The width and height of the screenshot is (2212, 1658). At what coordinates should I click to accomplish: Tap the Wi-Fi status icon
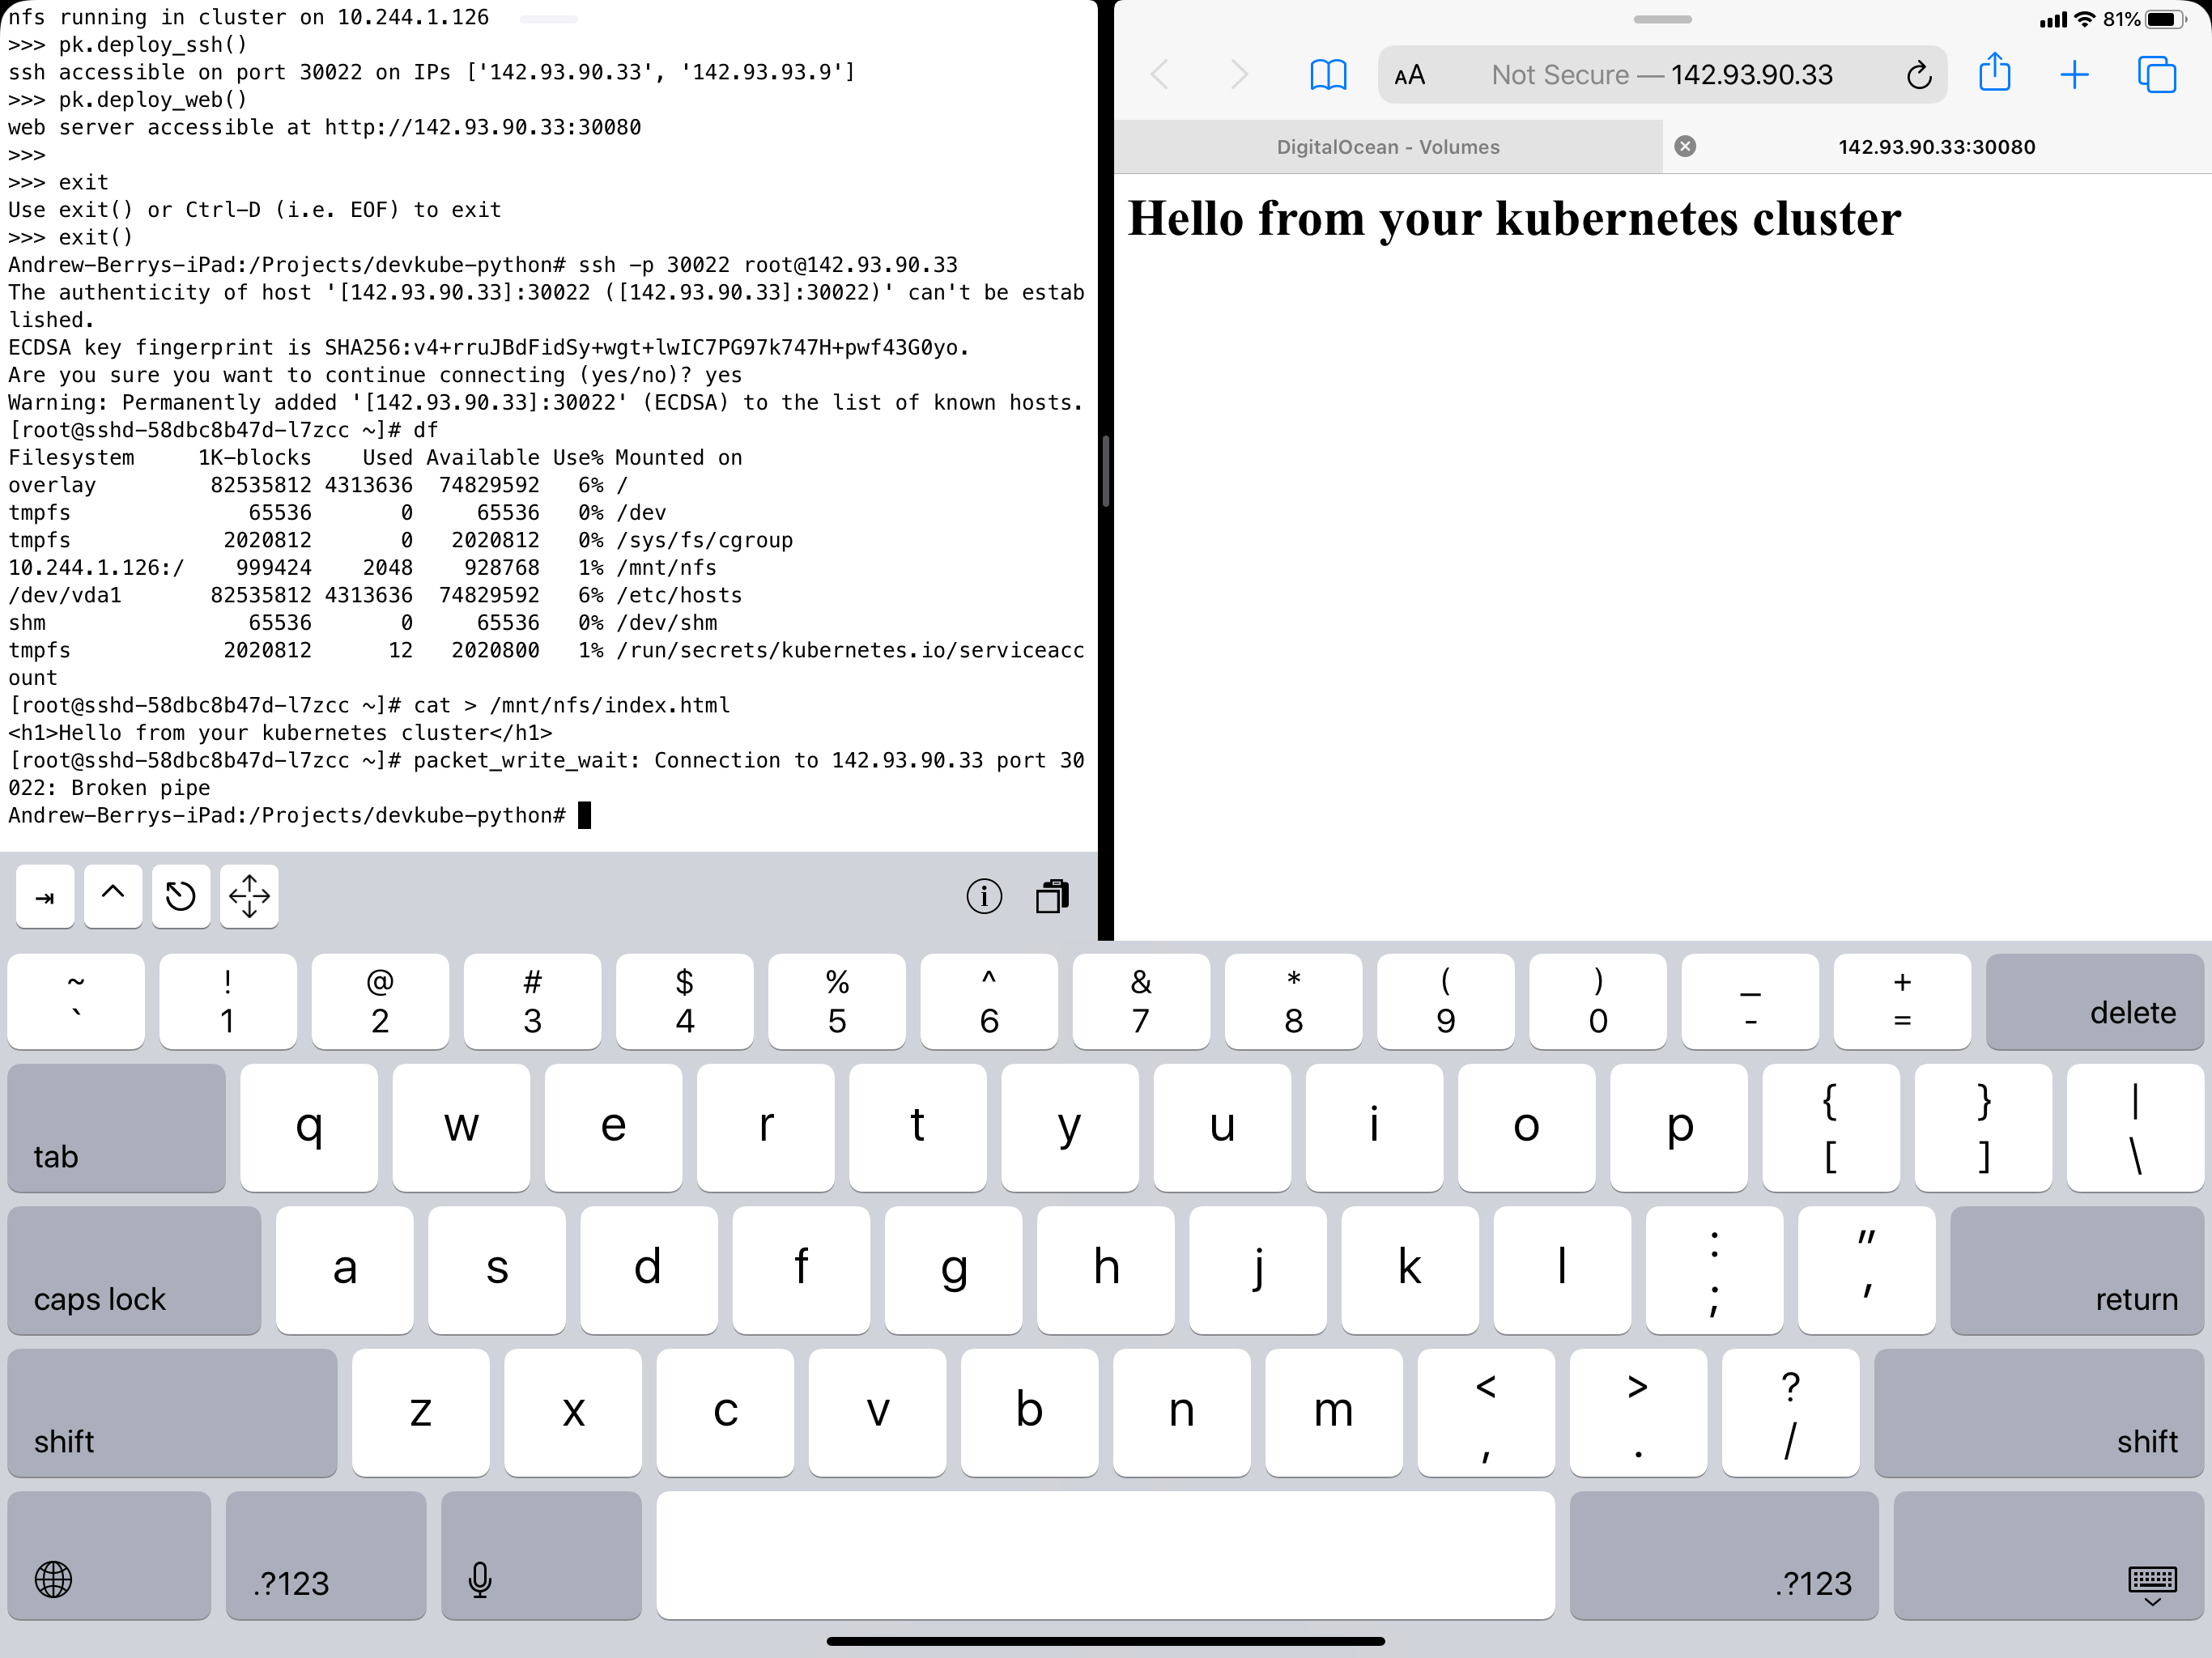tap(2084, 19)
